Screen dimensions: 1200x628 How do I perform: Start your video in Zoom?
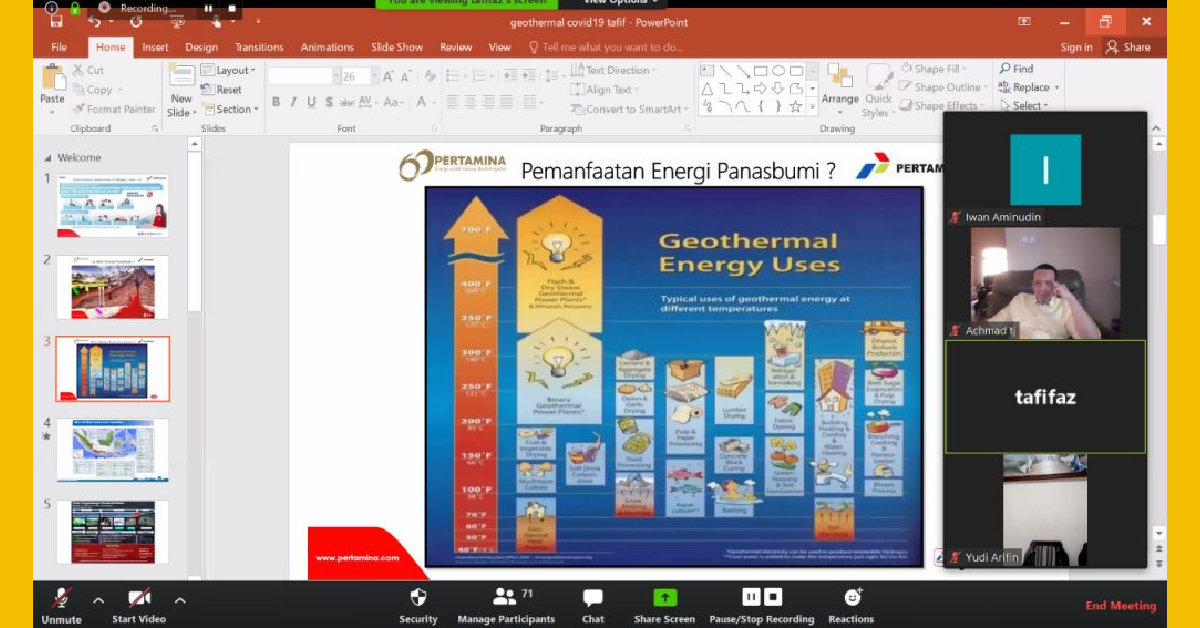click(138, 600)
